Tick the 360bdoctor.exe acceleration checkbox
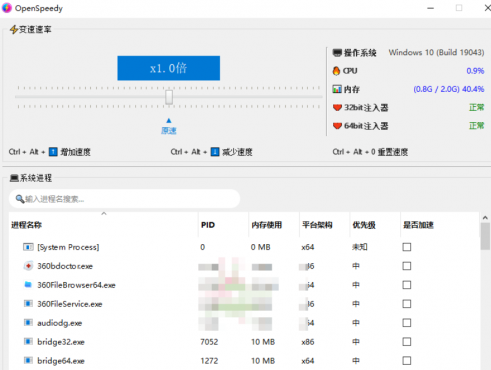This screenshot has width=491, height=370. point(407,266)
